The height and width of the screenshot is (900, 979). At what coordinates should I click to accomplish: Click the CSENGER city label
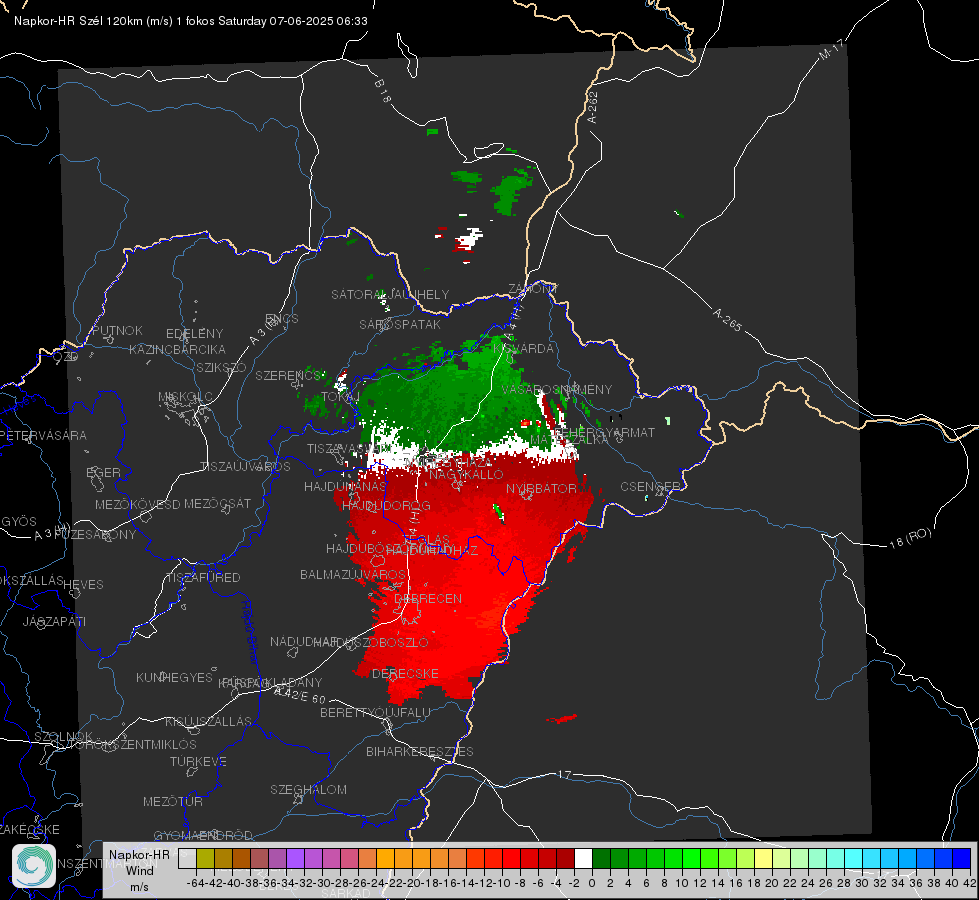(x=650, y=486)
